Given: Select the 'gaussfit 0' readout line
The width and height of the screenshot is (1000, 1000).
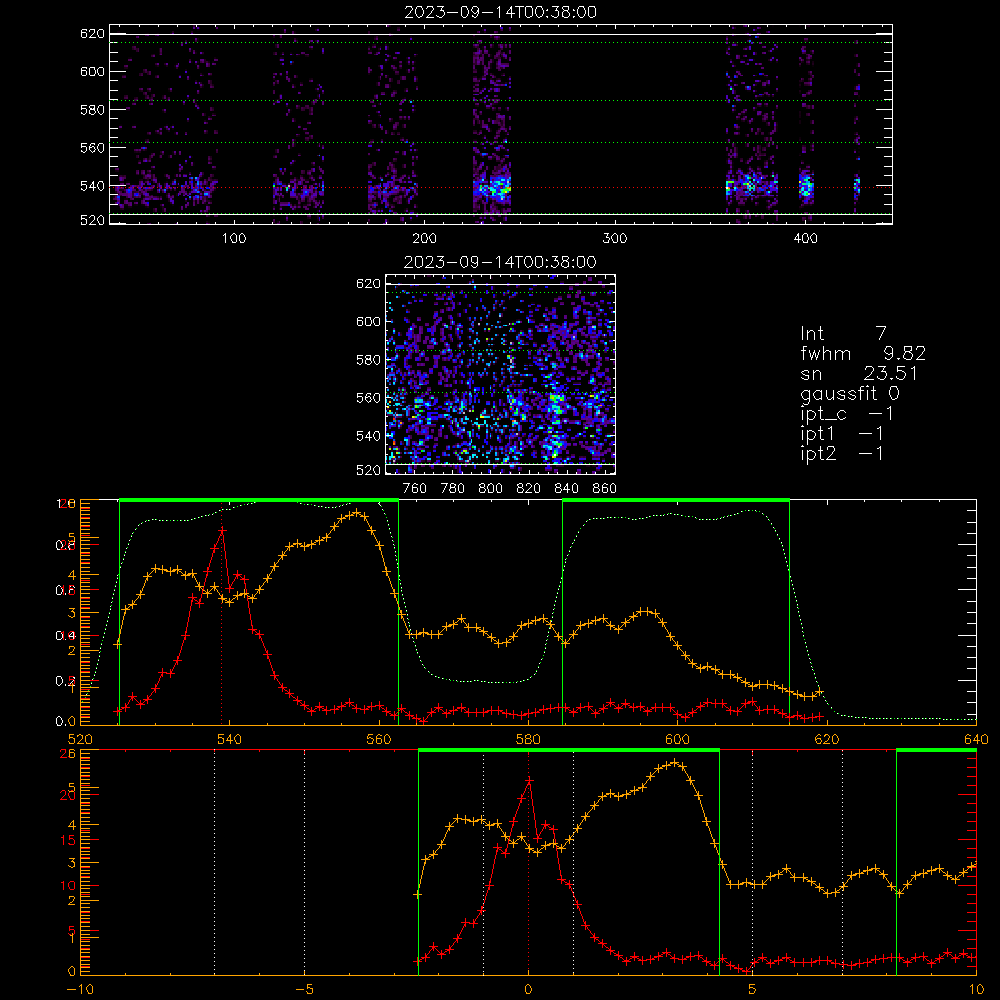Looking at the screenshot, I should coord(850,393).
